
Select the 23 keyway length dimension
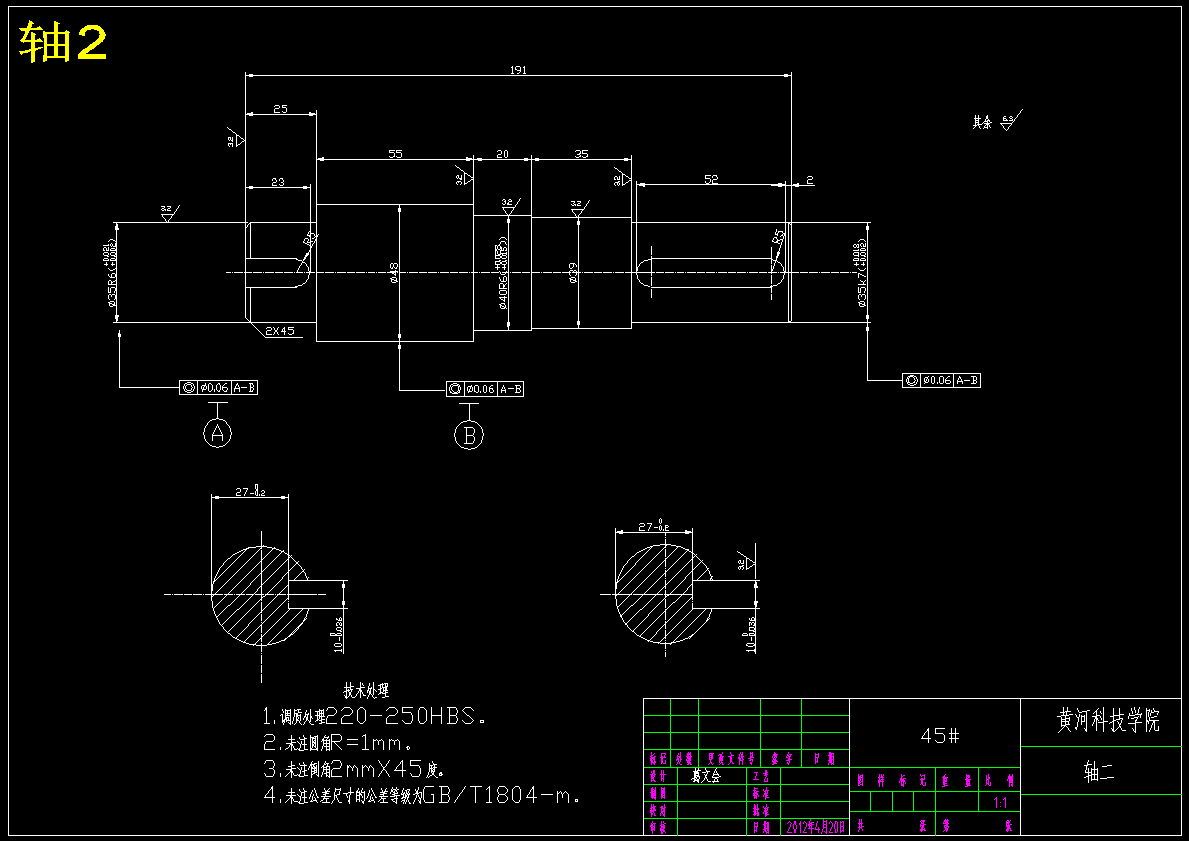point(278,182)
